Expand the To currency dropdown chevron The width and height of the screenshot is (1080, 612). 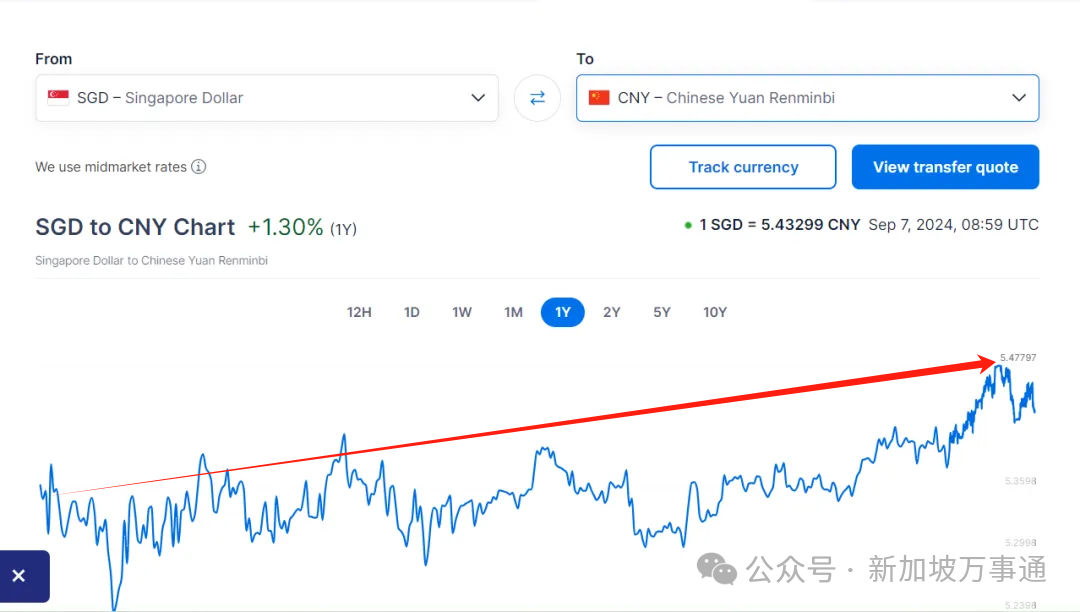pos(1019,98)
